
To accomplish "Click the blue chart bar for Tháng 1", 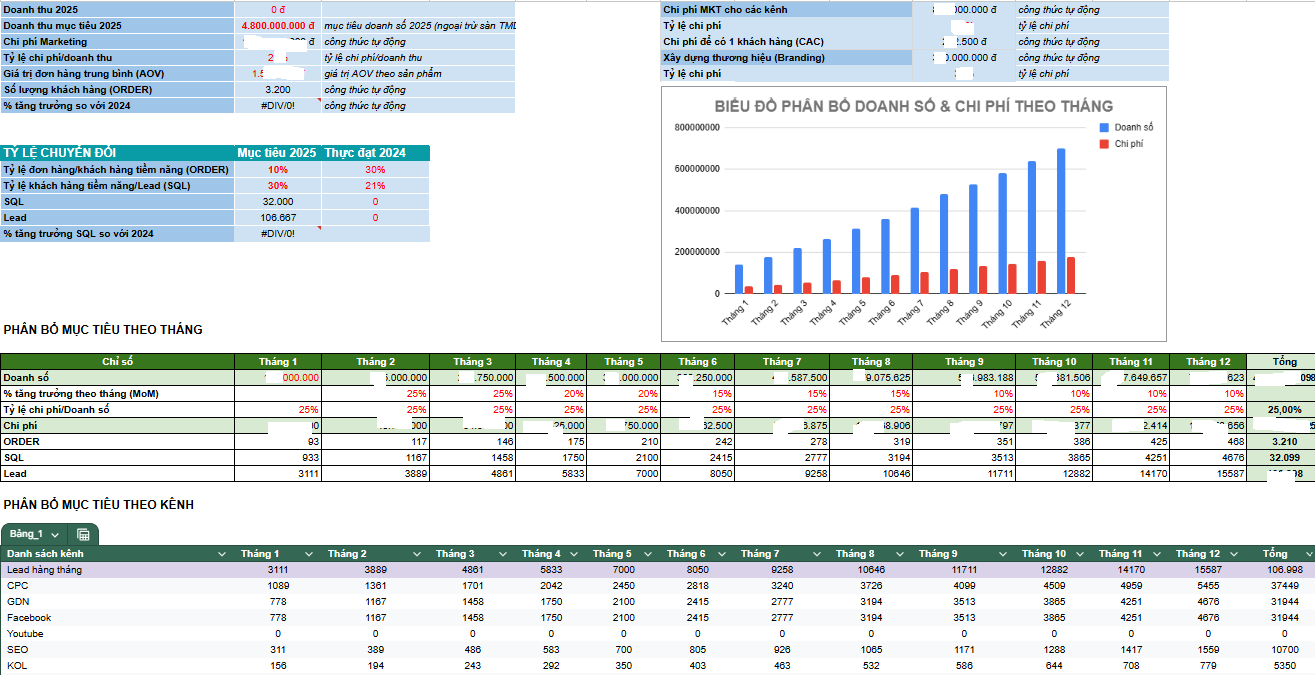I will (739, 279).
